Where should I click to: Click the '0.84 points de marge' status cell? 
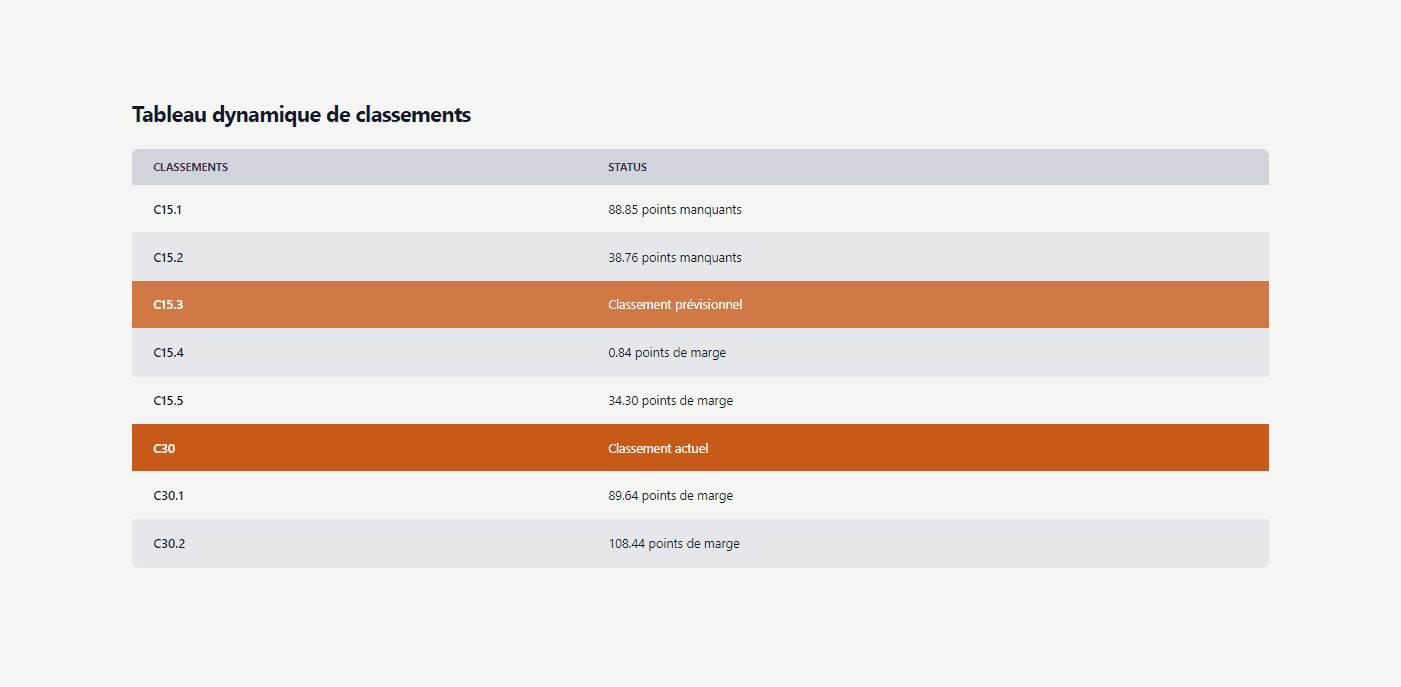click(667, 352)
